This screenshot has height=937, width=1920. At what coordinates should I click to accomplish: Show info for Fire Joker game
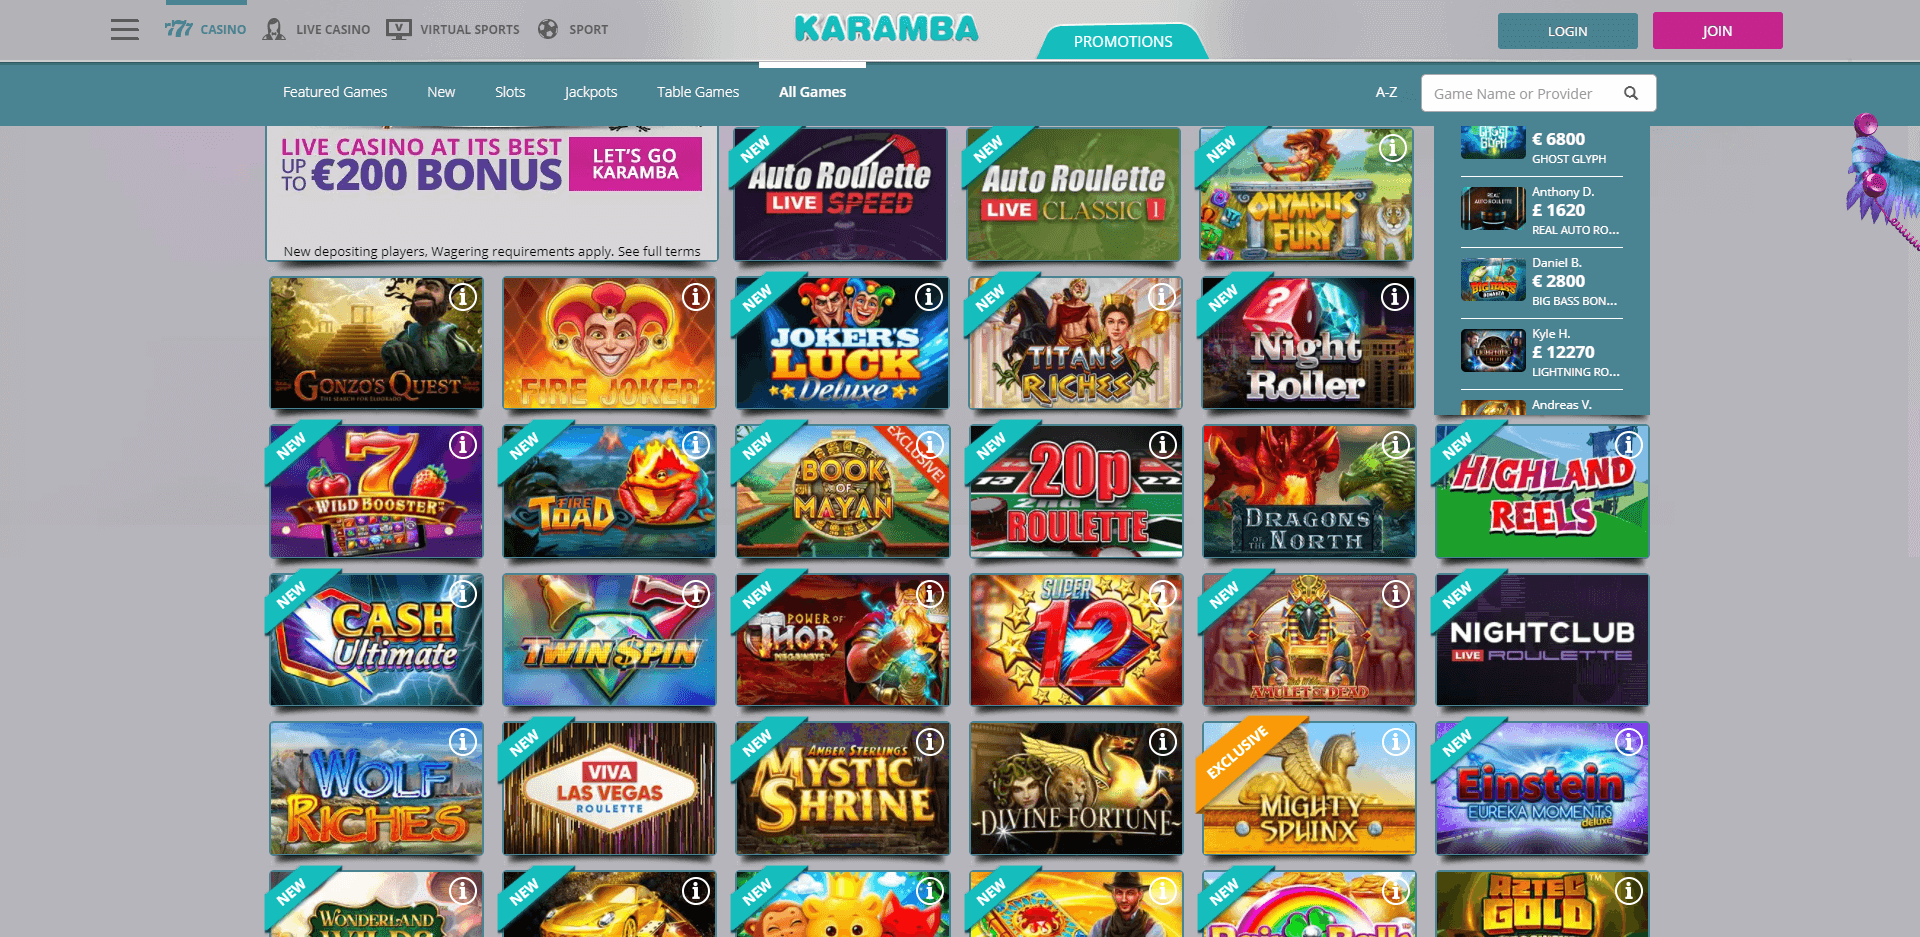click(x=696, y=297)
